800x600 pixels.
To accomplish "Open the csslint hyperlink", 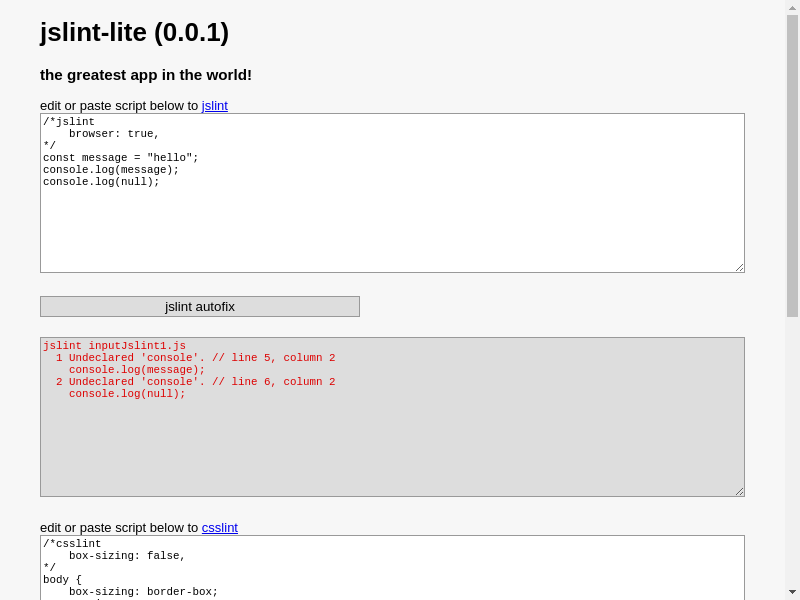I will pos(220,528).
